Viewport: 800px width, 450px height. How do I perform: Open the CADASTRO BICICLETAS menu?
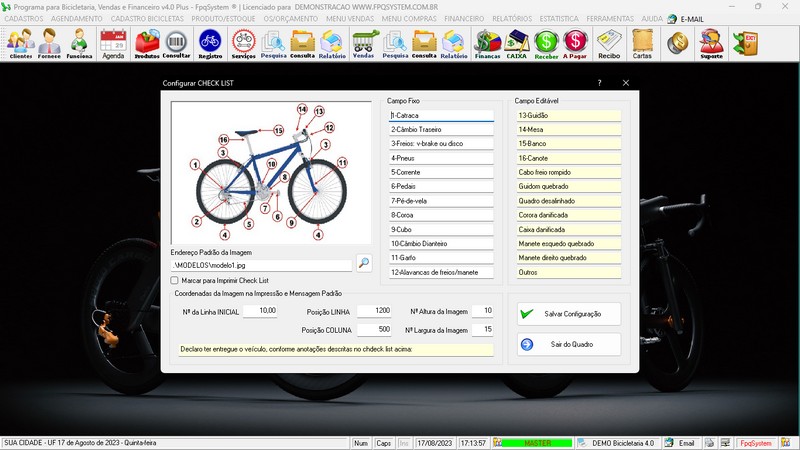[x=147, y=18]
